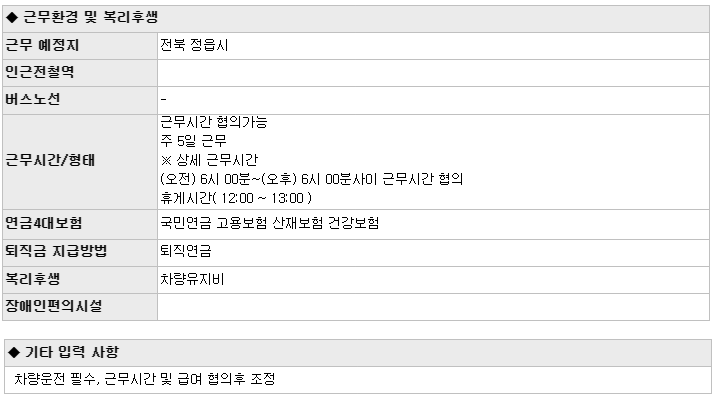Click the 근무시간 협의가능 text line
Viewport: 718px width, 404px height.
coord(213,122)
